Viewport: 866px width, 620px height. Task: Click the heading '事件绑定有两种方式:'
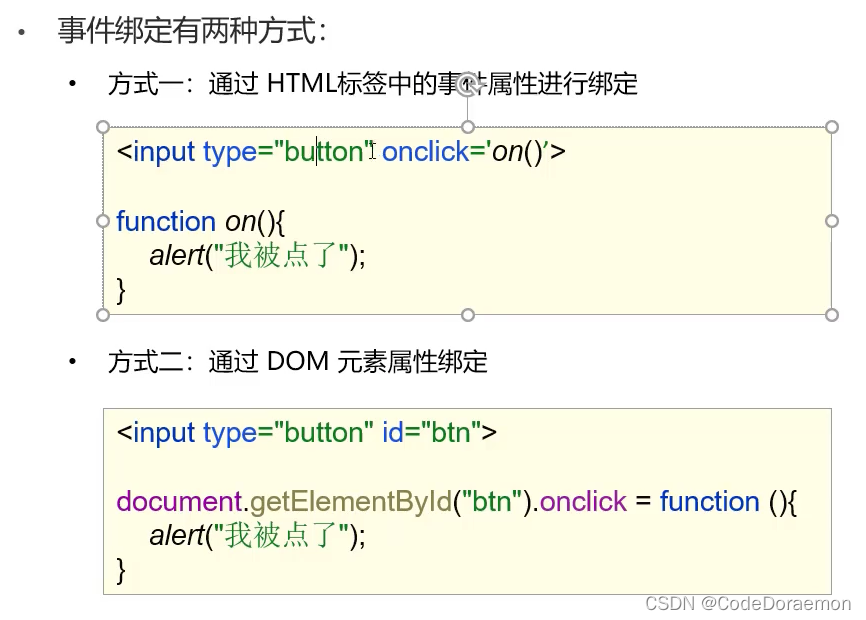[x=192, y=30]
